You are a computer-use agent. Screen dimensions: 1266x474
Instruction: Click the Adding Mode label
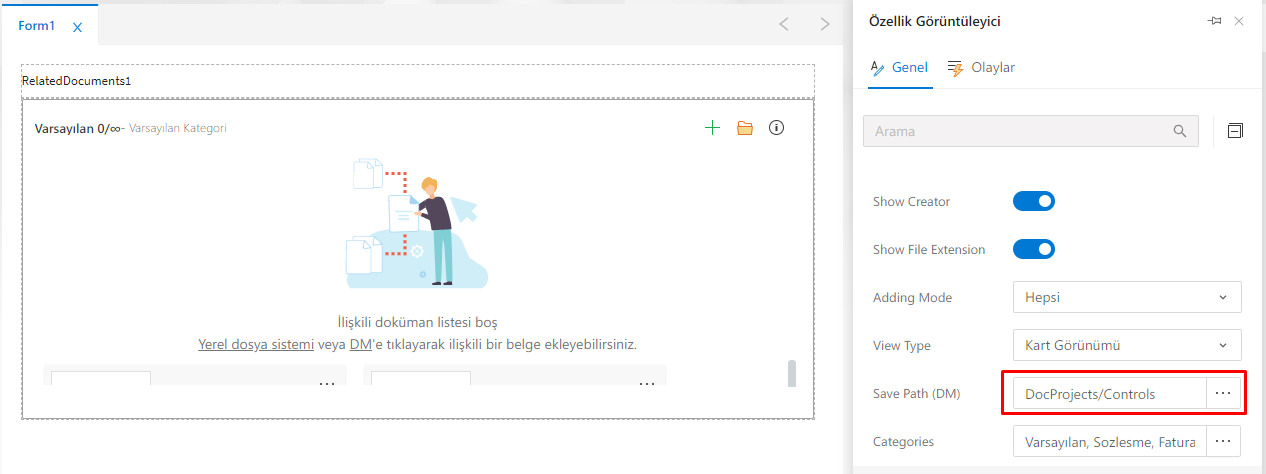point(912,297)
